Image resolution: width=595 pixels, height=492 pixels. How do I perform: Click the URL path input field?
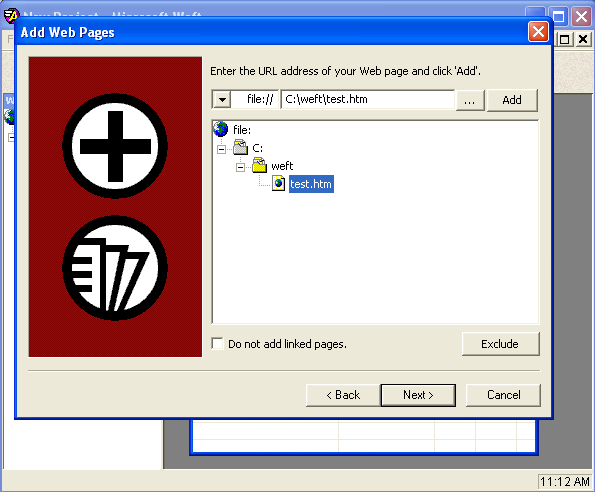point(367,99)
